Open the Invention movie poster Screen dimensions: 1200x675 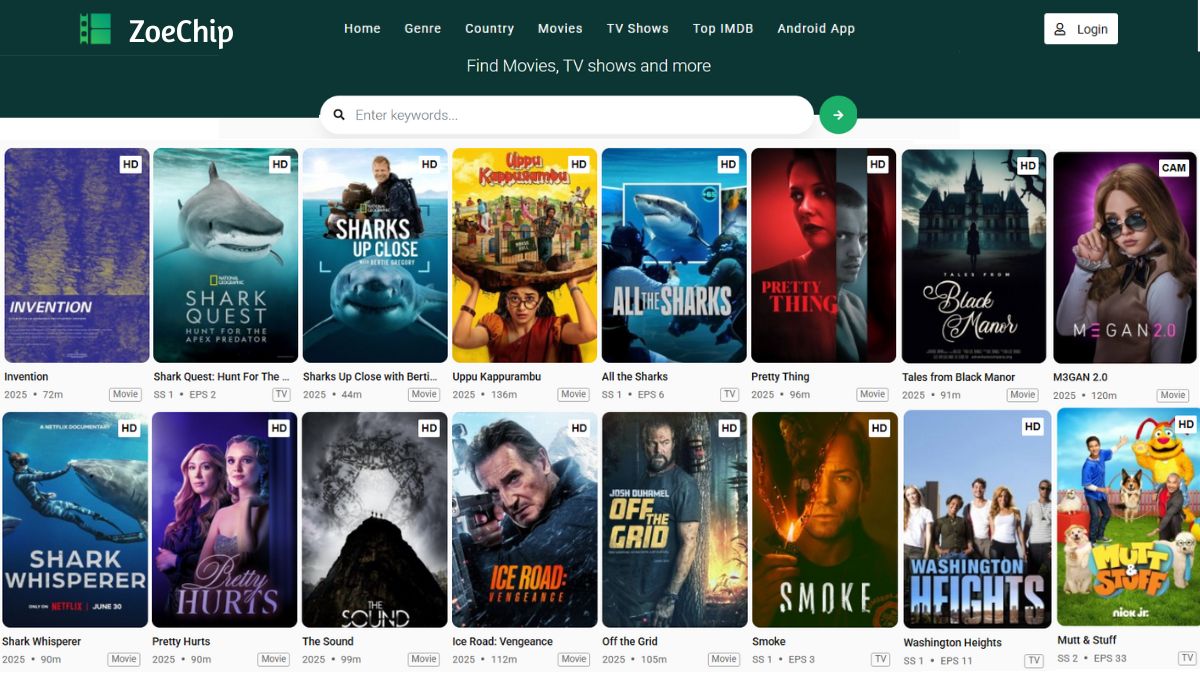(77, 255)
